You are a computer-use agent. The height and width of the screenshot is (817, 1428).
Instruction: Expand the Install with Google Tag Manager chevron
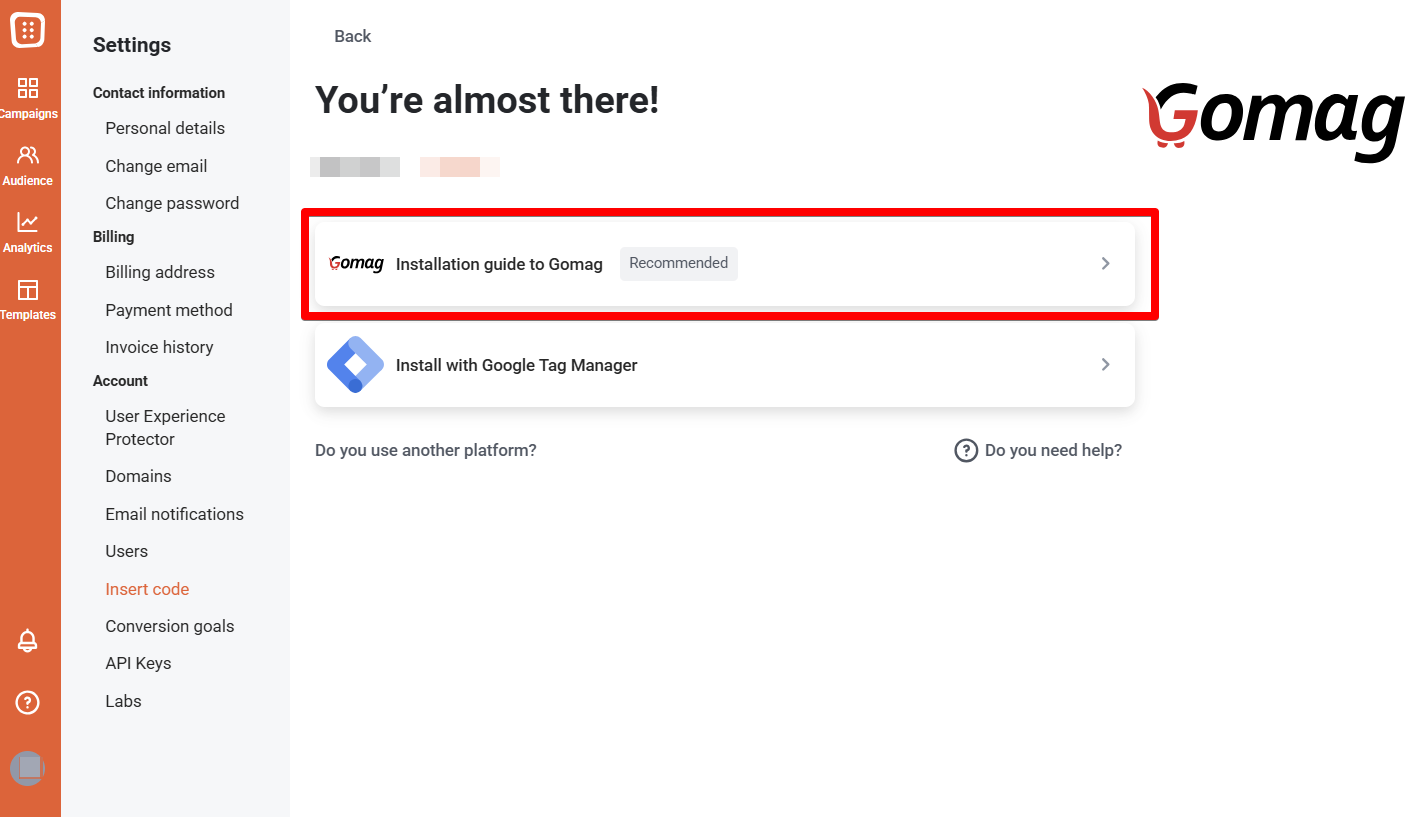tap(1105, 364)
